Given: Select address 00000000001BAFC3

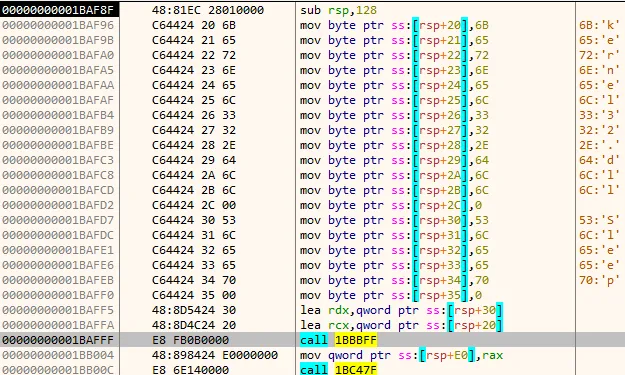Looking at the screenshot, I should pos(58,160).
